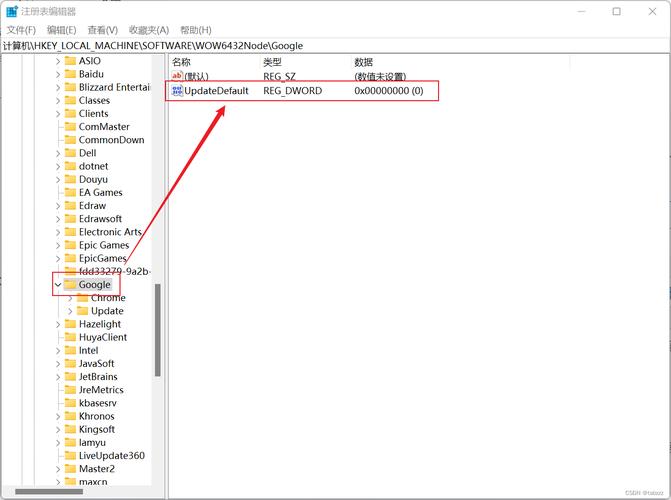Image resolution: width=671 pixels, height=500 pixels.
Task: Click the registry path address bar
Action: pyautogui.click(x=300, y=46)
